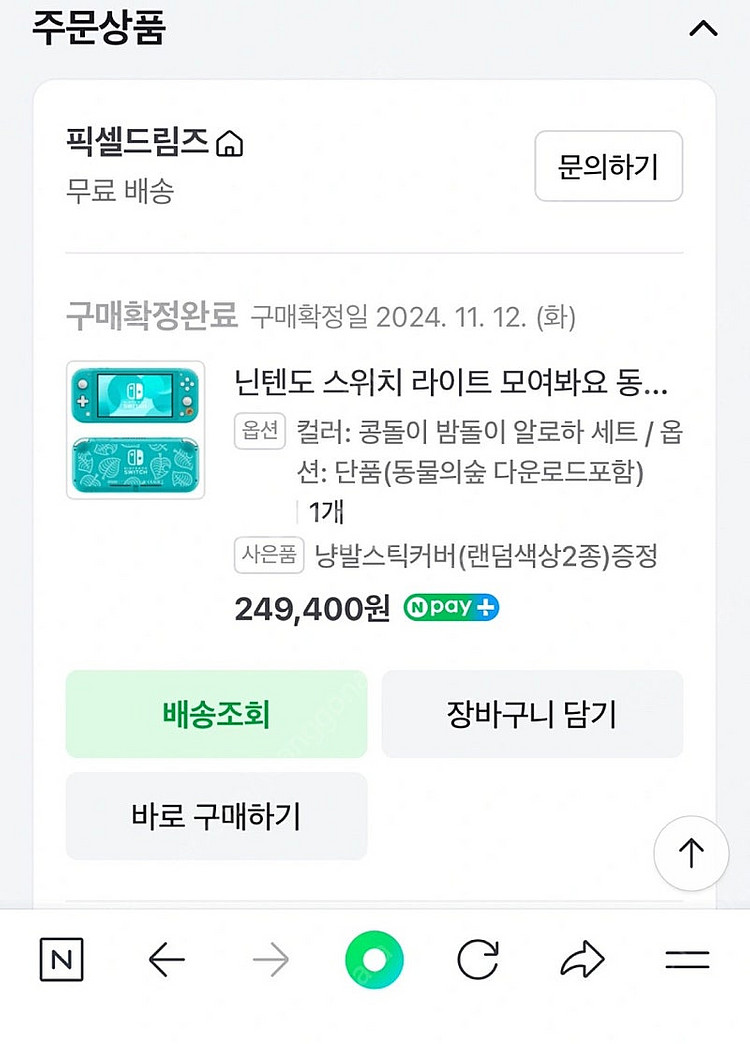
Task: Open the Naver N home icon
Action: click(62, 961)
